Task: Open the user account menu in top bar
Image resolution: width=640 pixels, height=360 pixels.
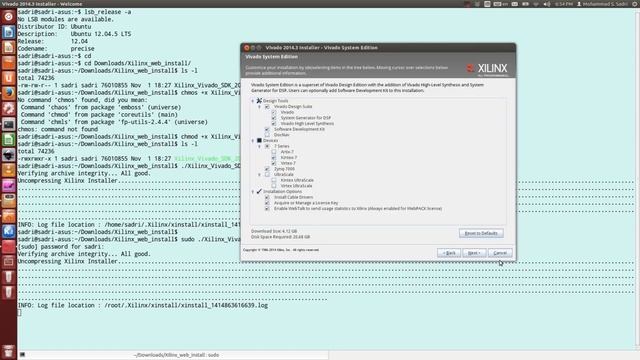Action: (x=602, y=4)
